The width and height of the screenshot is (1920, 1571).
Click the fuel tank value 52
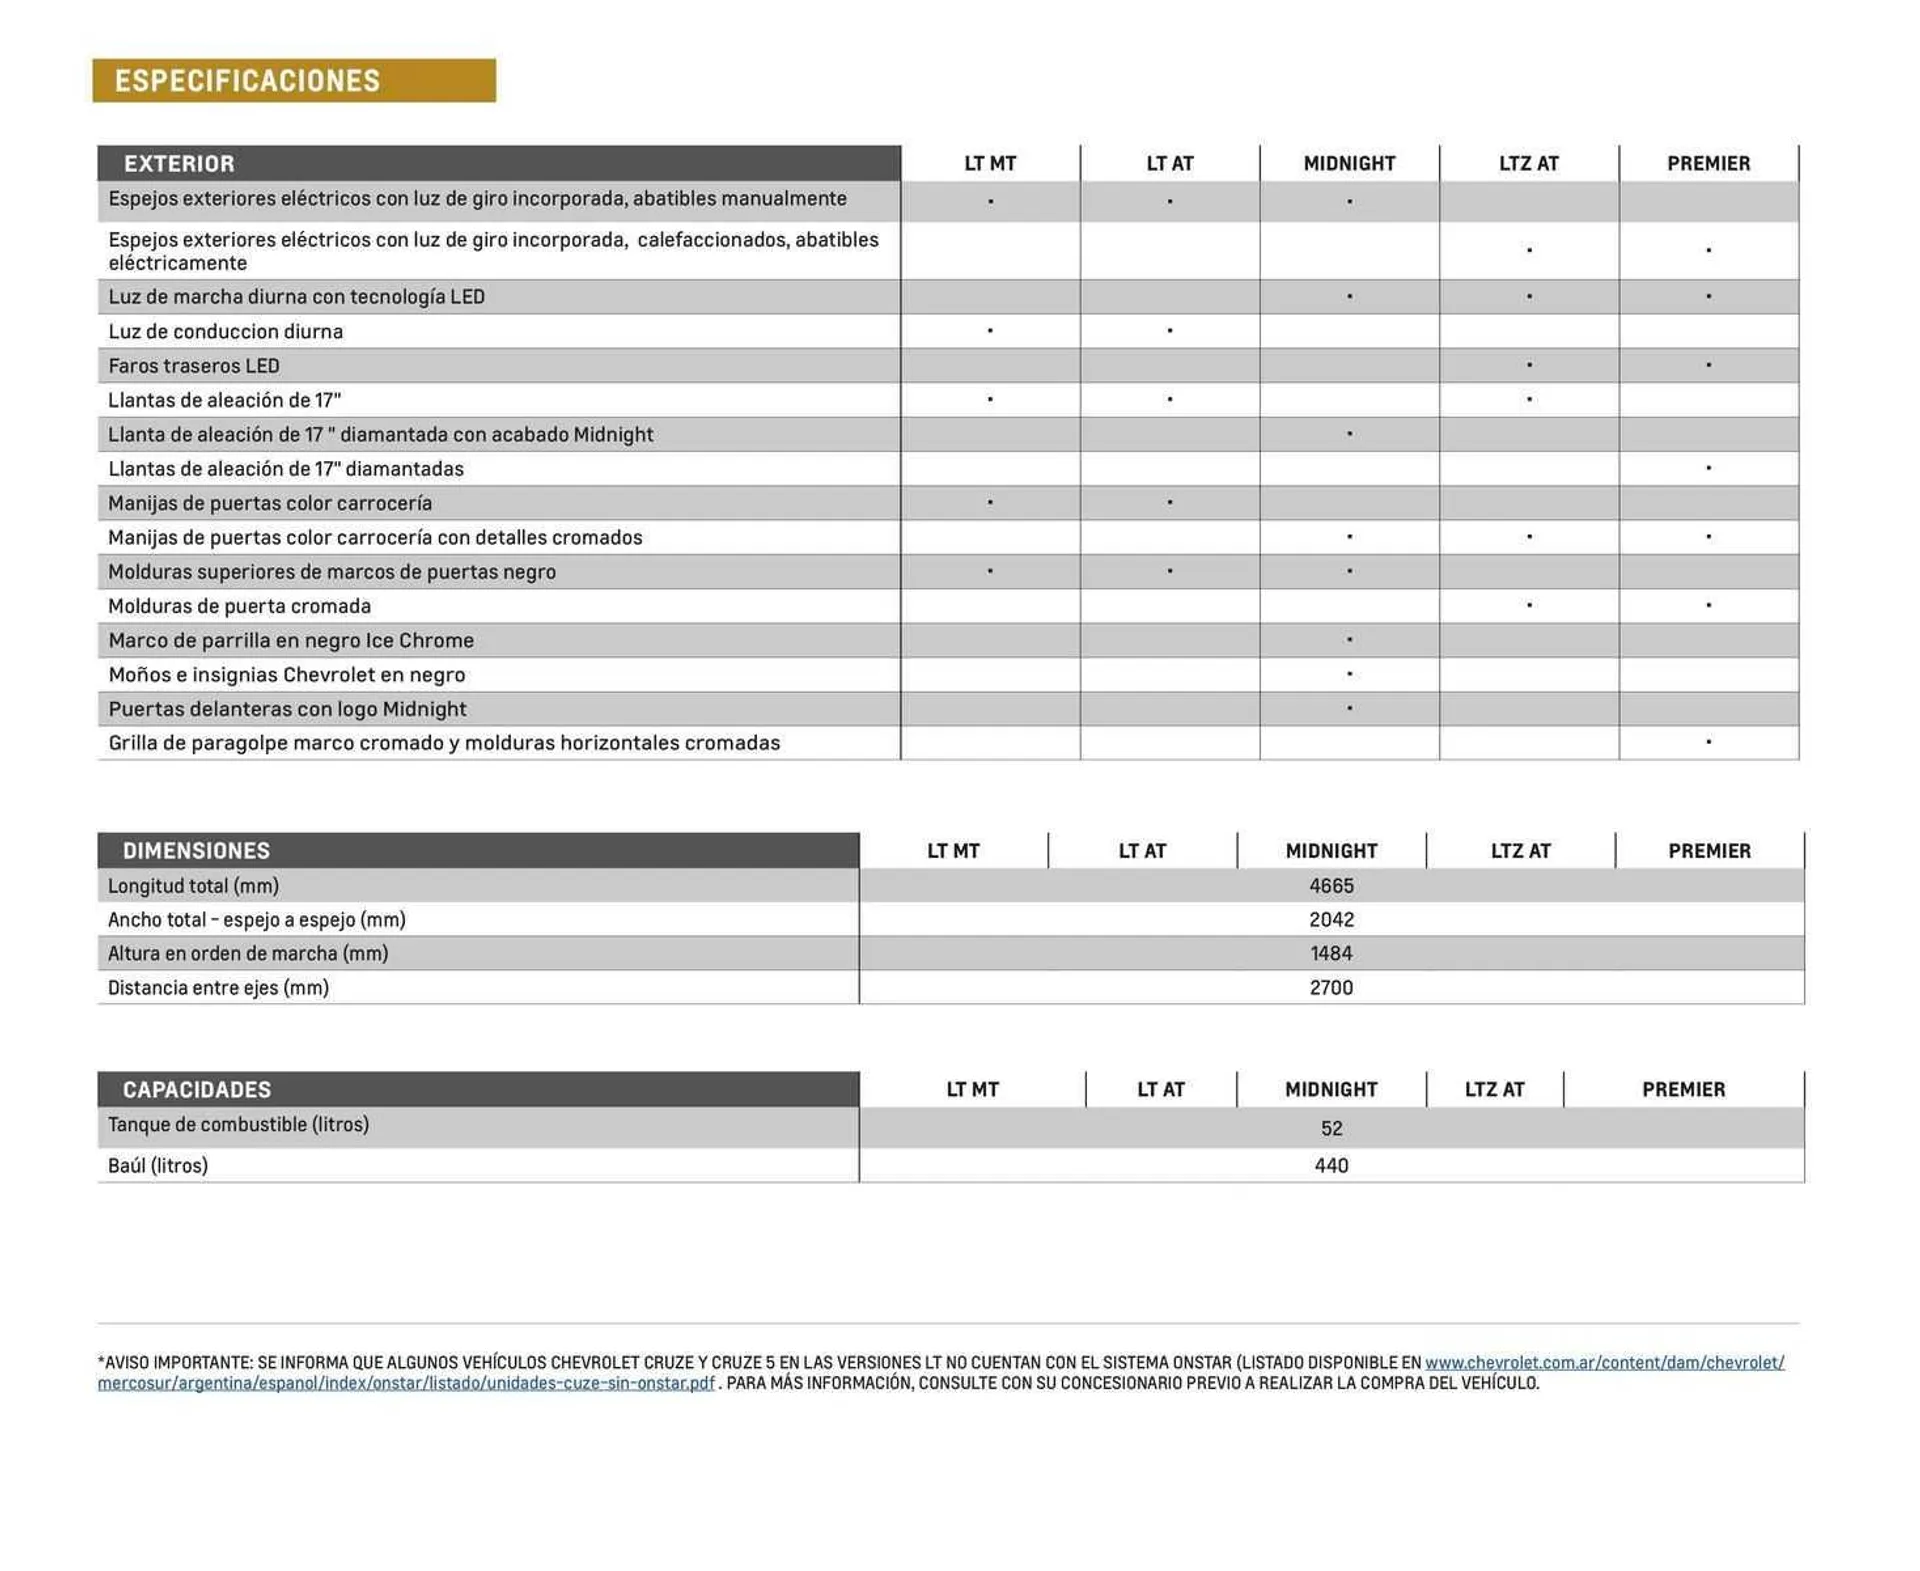tap(1331, 1129)
